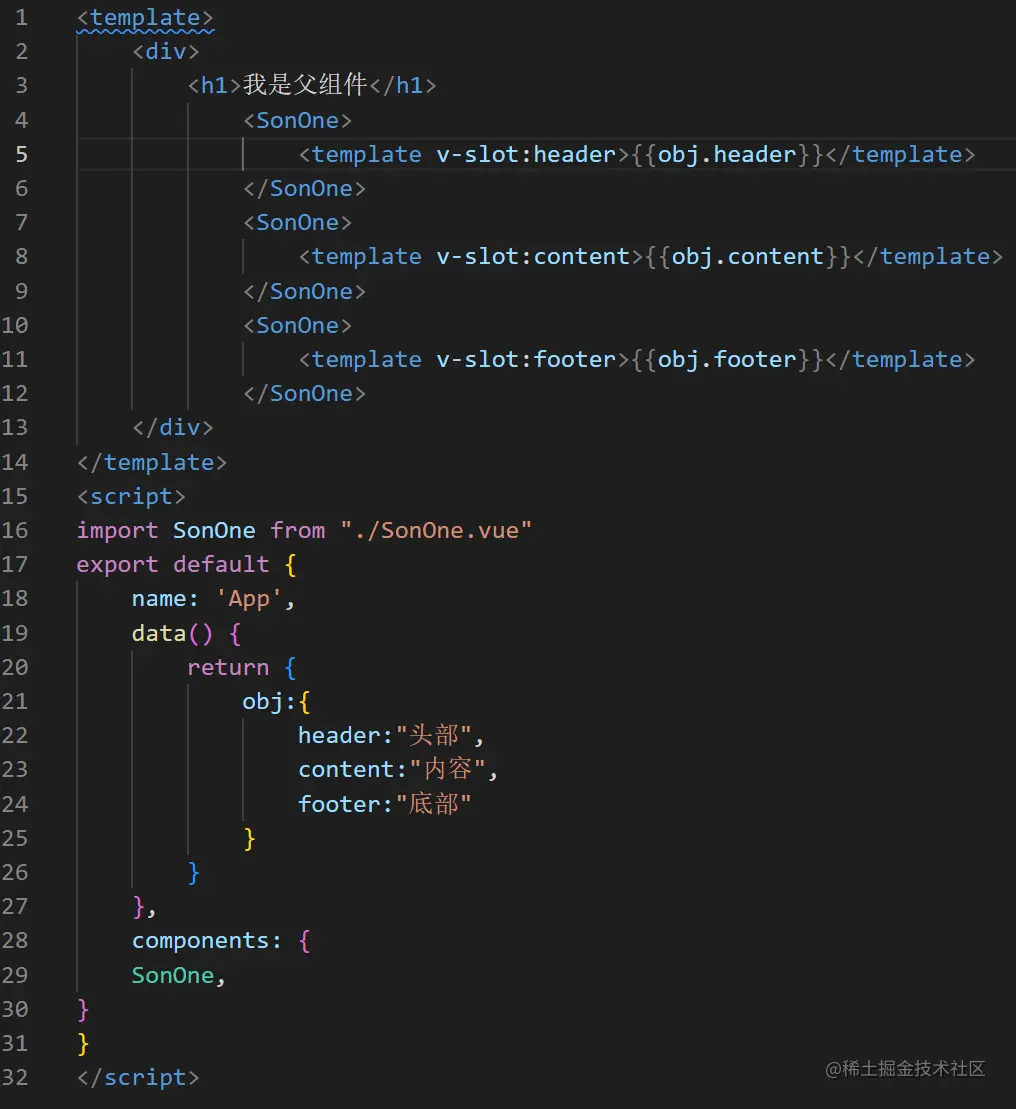
Task: Click the opening <template> tag on line 1
Action: coord(145,18)
